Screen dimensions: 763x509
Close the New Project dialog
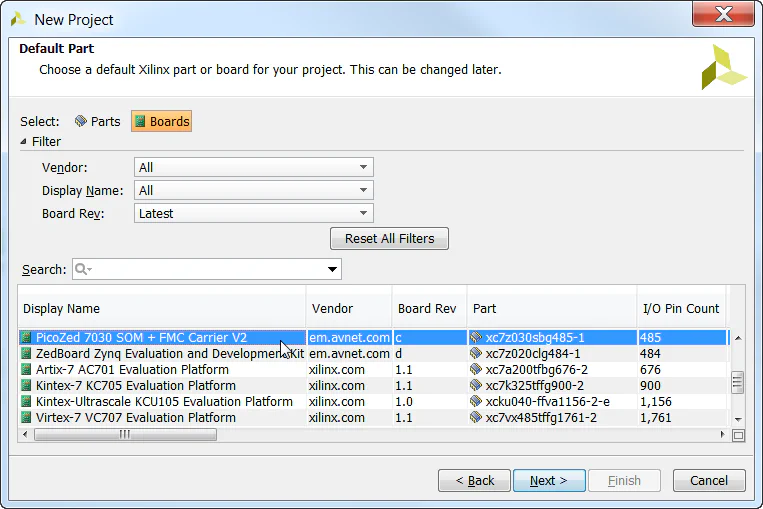[724, 14]
